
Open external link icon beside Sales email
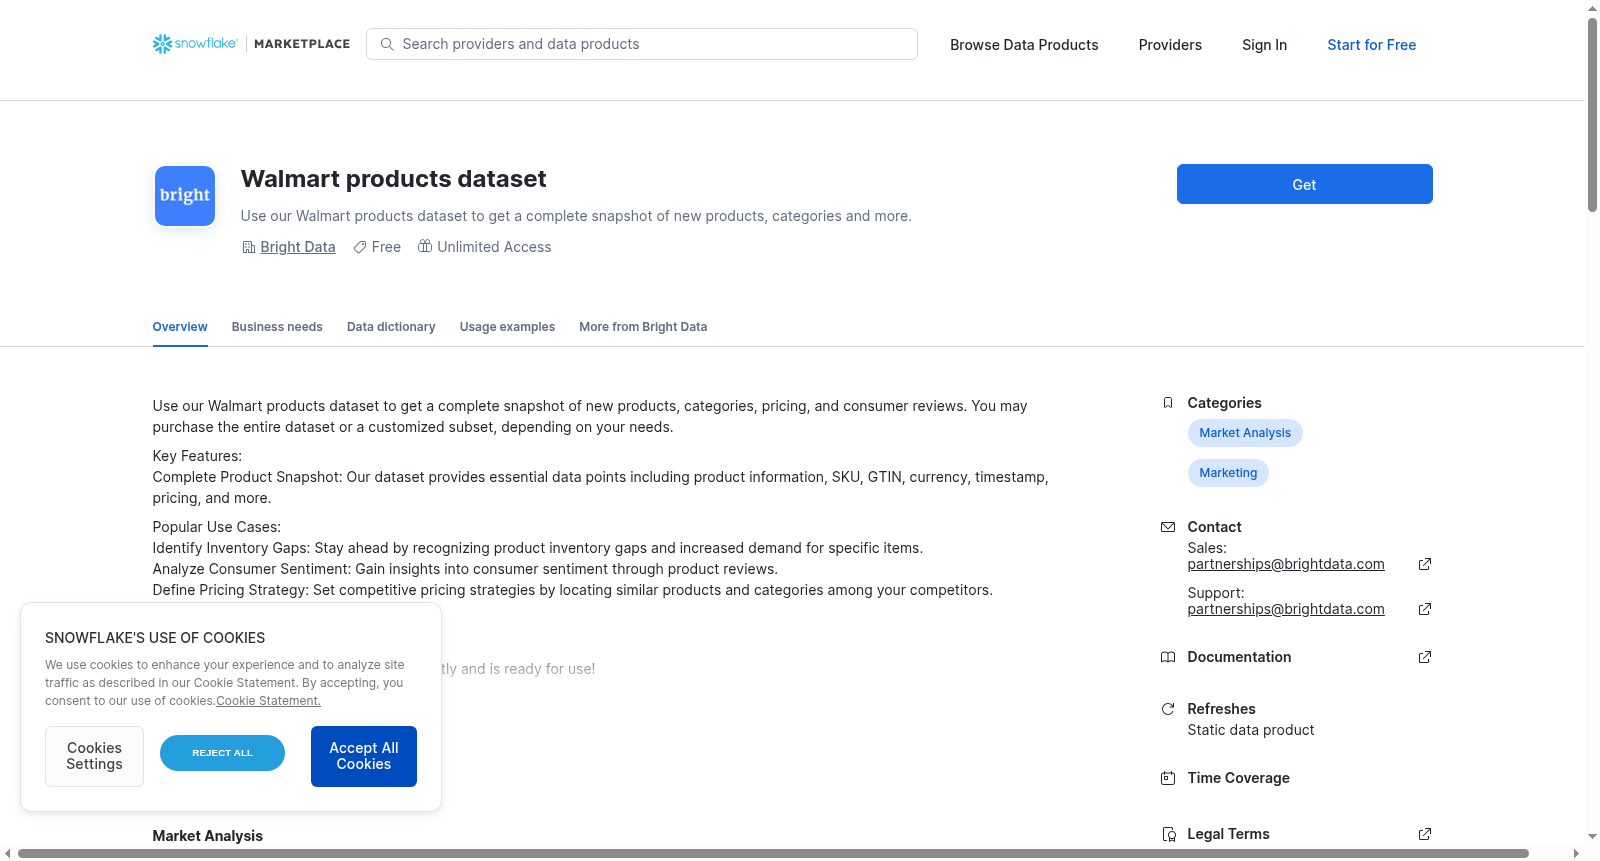click(x=1425, y=564)
